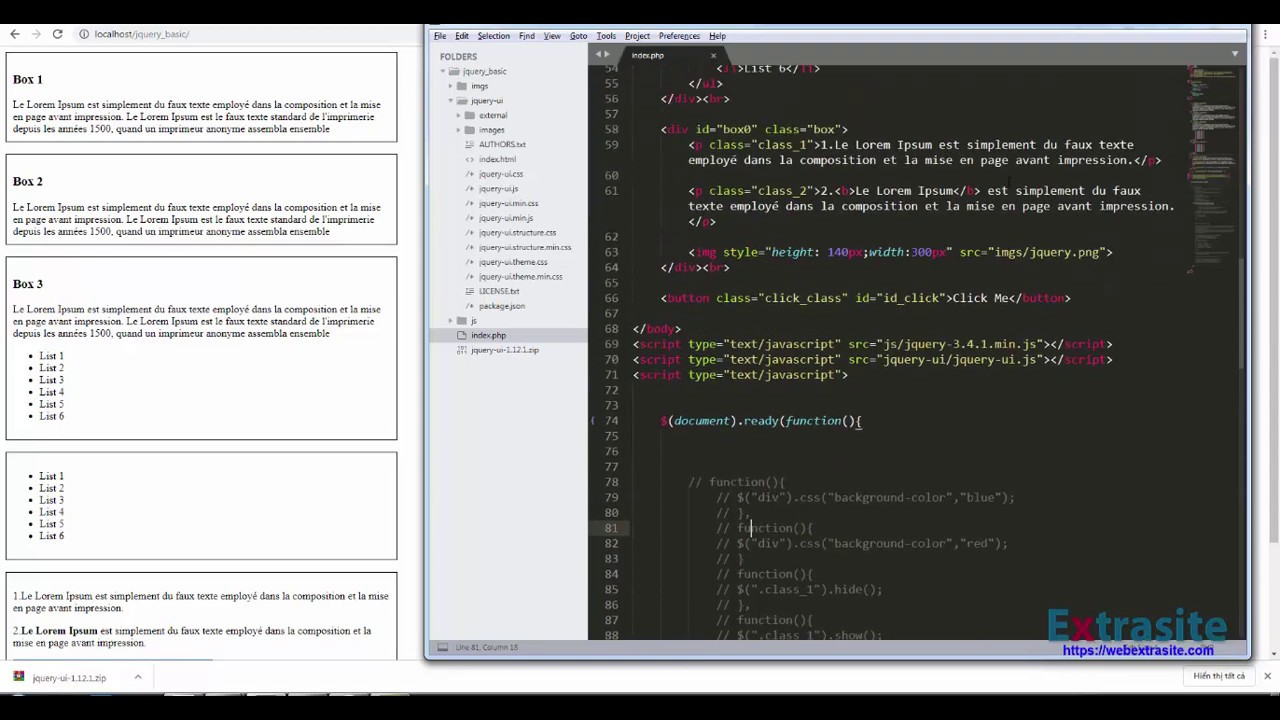Collapse the jquery_basic root folder
Viewport: 1280px width, 720px height.
coord(443,72)
